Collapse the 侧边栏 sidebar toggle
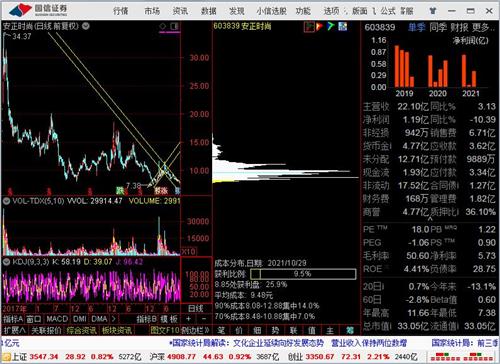The height and width of the screenshot is (364, 500). pyautogui.click(x=195, y=330)
